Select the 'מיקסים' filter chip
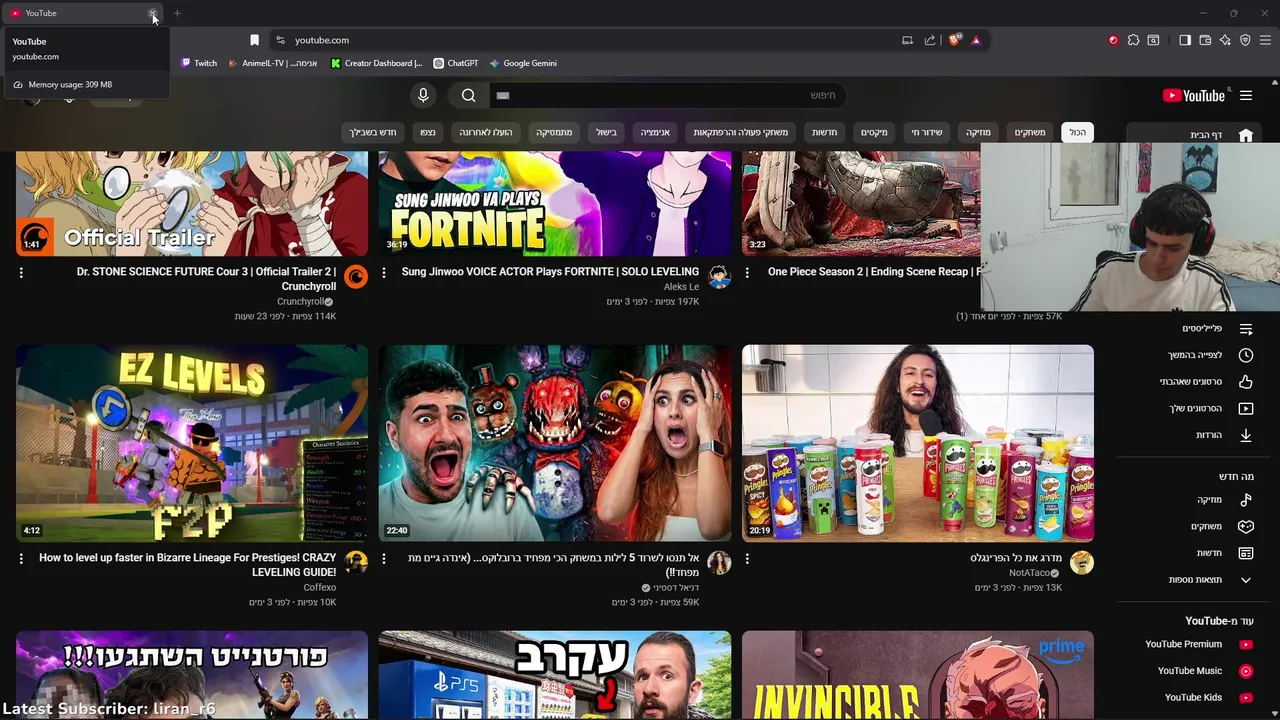The image size is (1280, 720). click(x=874, y=132)
